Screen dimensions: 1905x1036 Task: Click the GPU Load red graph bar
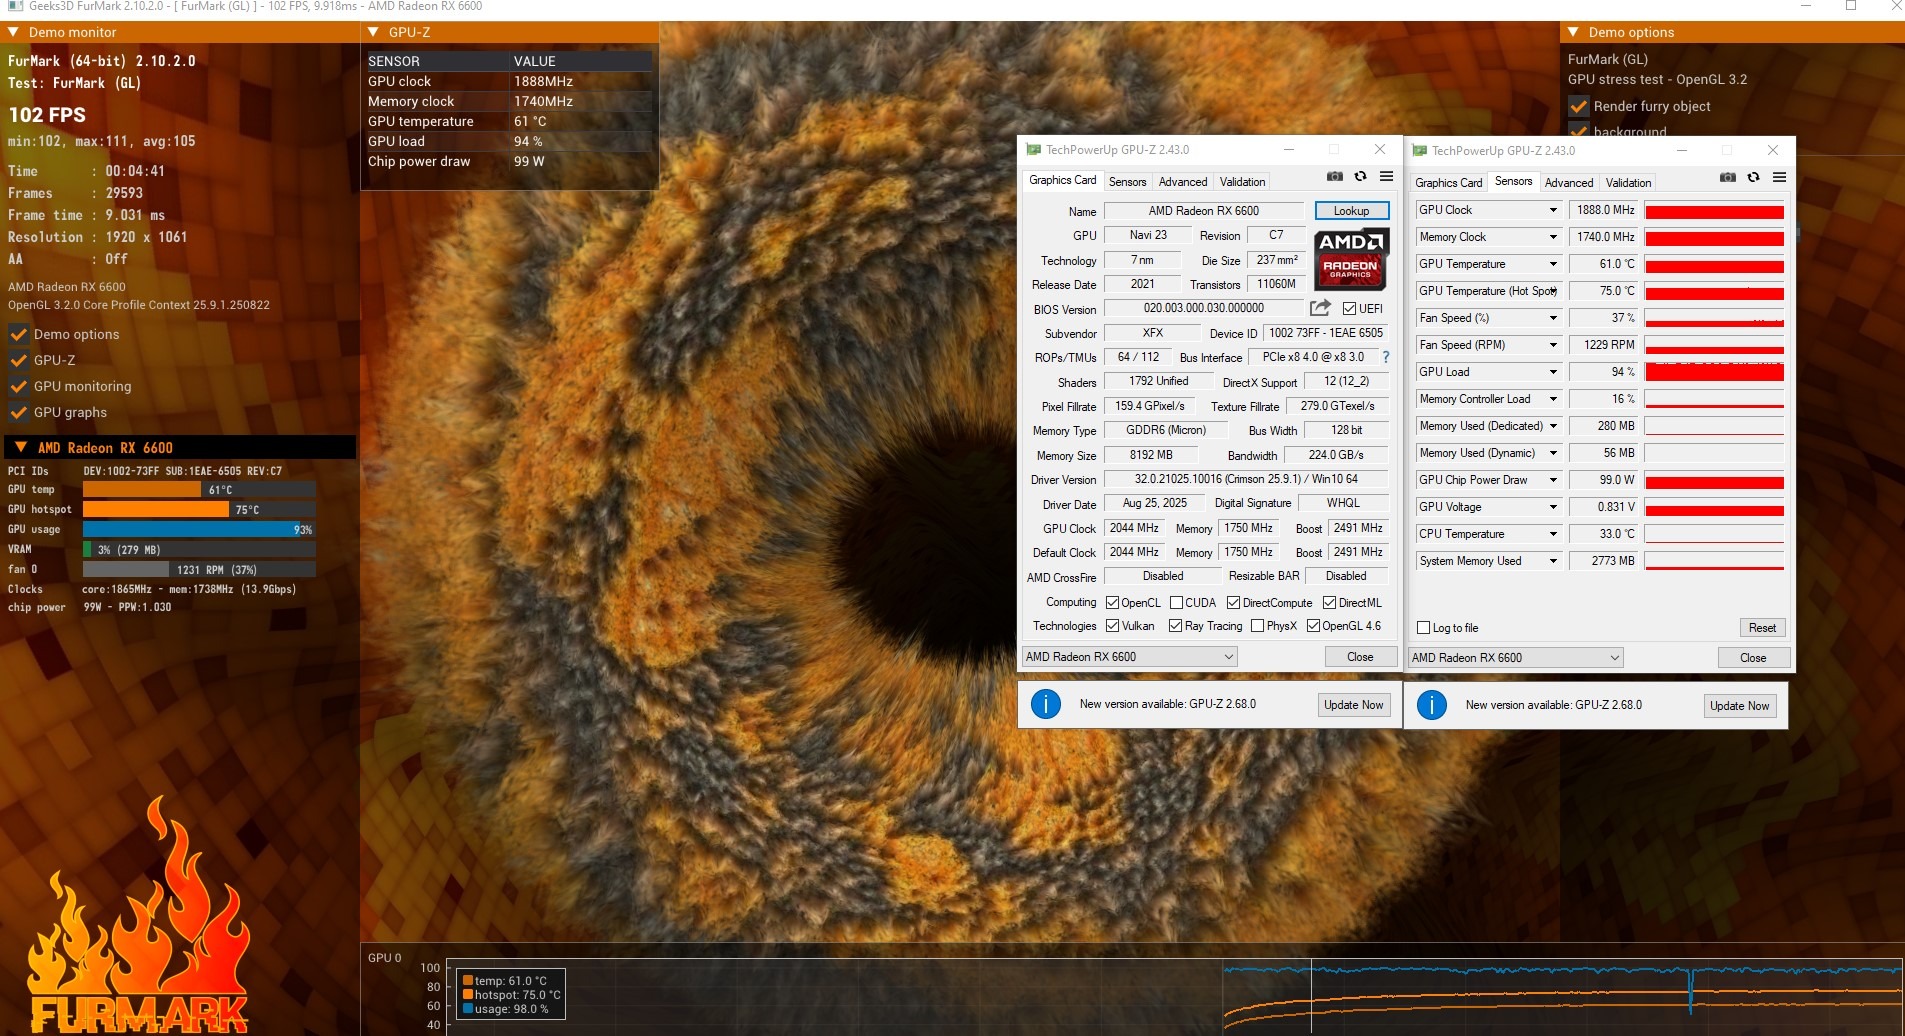coord(1714,372)
